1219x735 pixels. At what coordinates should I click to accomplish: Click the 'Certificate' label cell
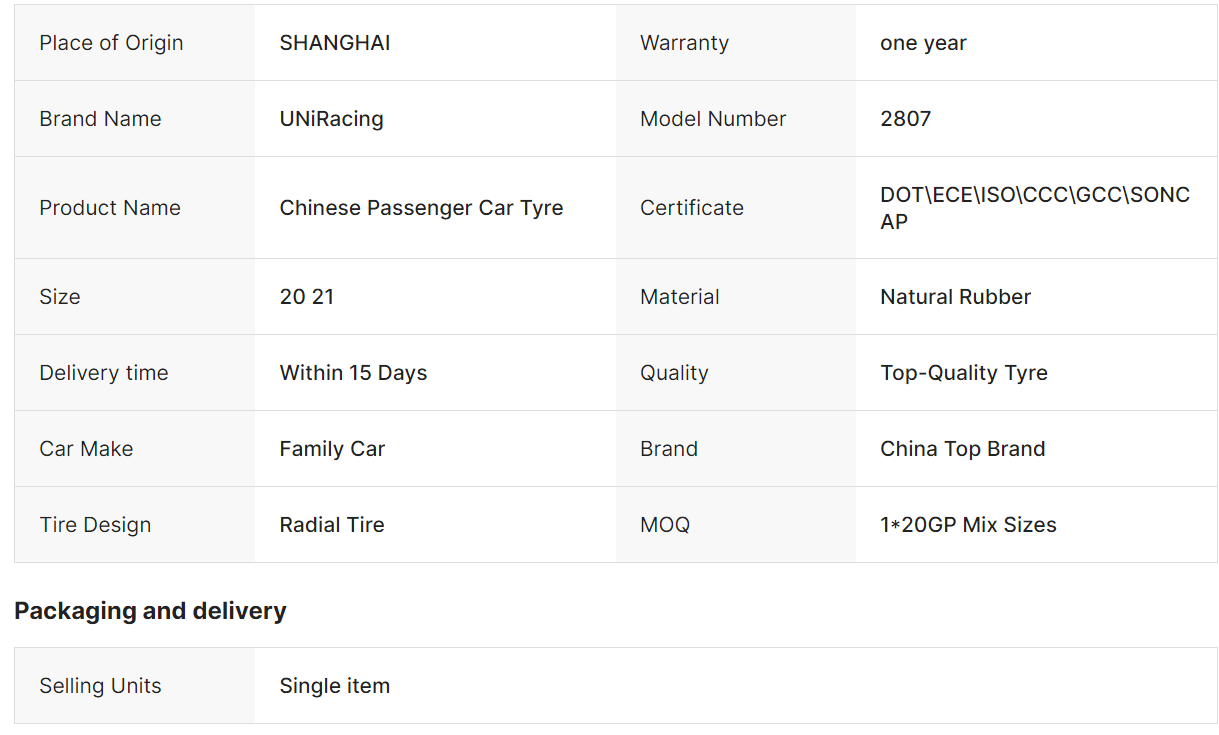691,208
